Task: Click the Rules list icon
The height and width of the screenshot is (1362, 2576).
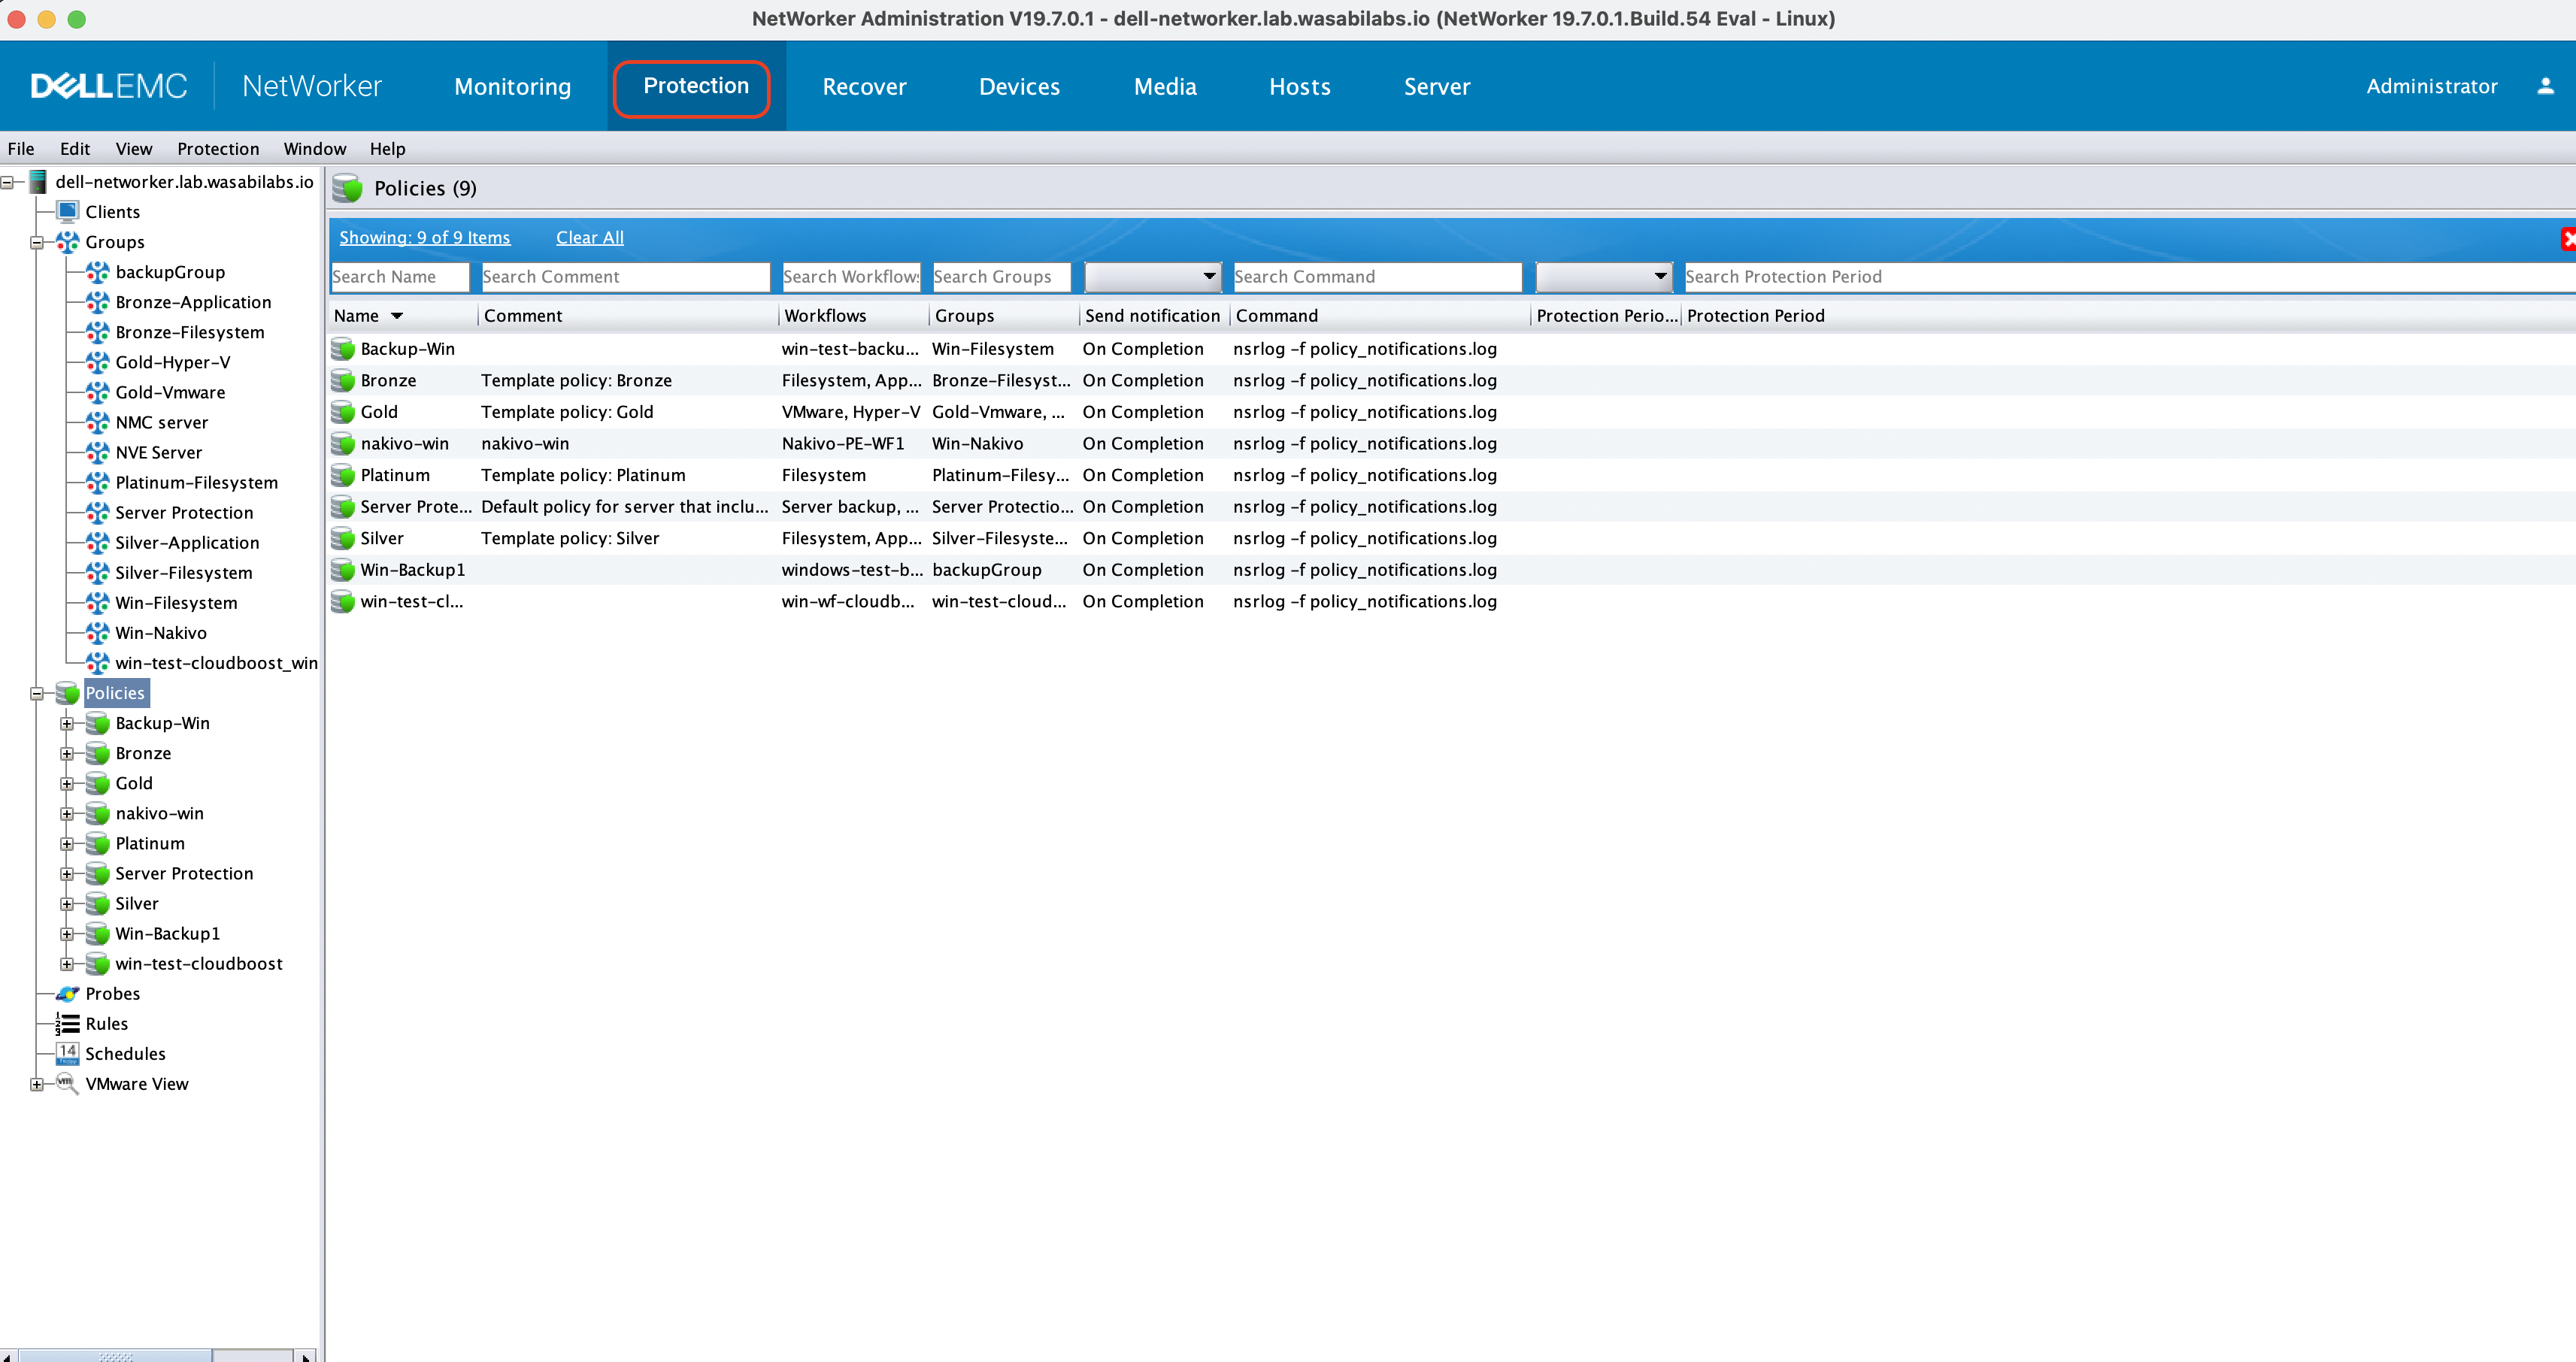Action: 67,1024
